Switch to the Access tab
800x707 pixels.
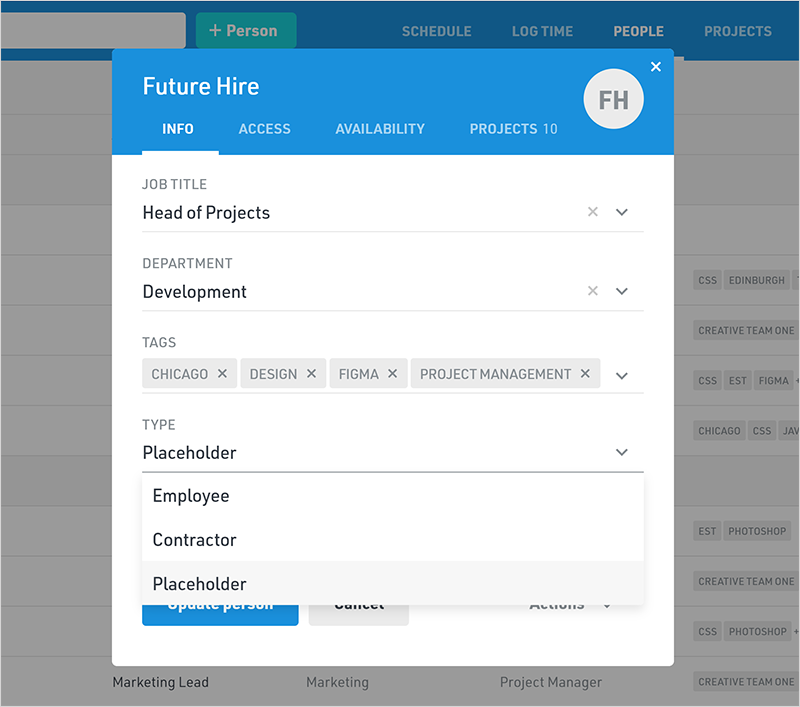coord(264,129)
